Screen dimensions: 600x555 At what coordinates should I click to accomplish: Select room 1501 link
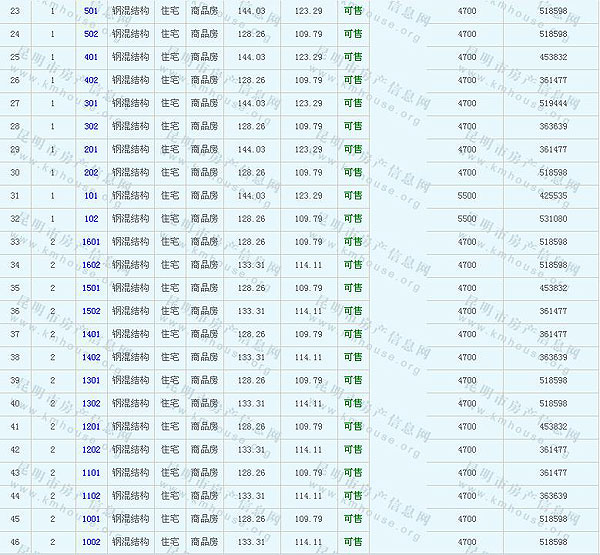point(91,288)
